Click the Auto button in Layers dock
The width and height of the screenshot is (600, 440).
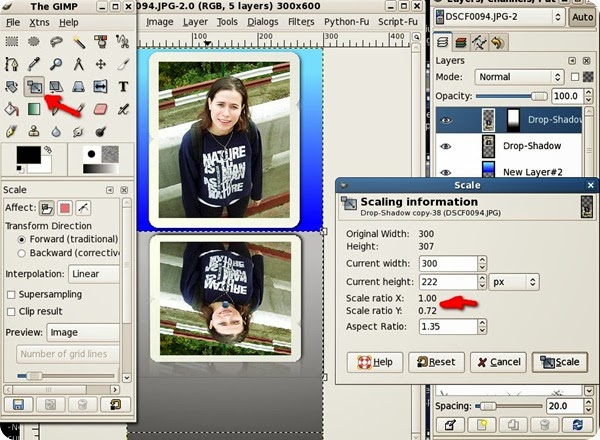click(x=582, y=17)
